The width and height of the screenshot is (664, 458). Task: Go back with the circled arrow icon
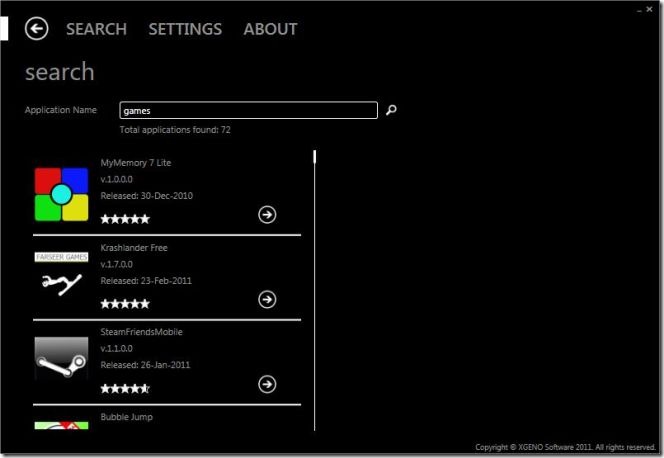(x=36, y=29)
